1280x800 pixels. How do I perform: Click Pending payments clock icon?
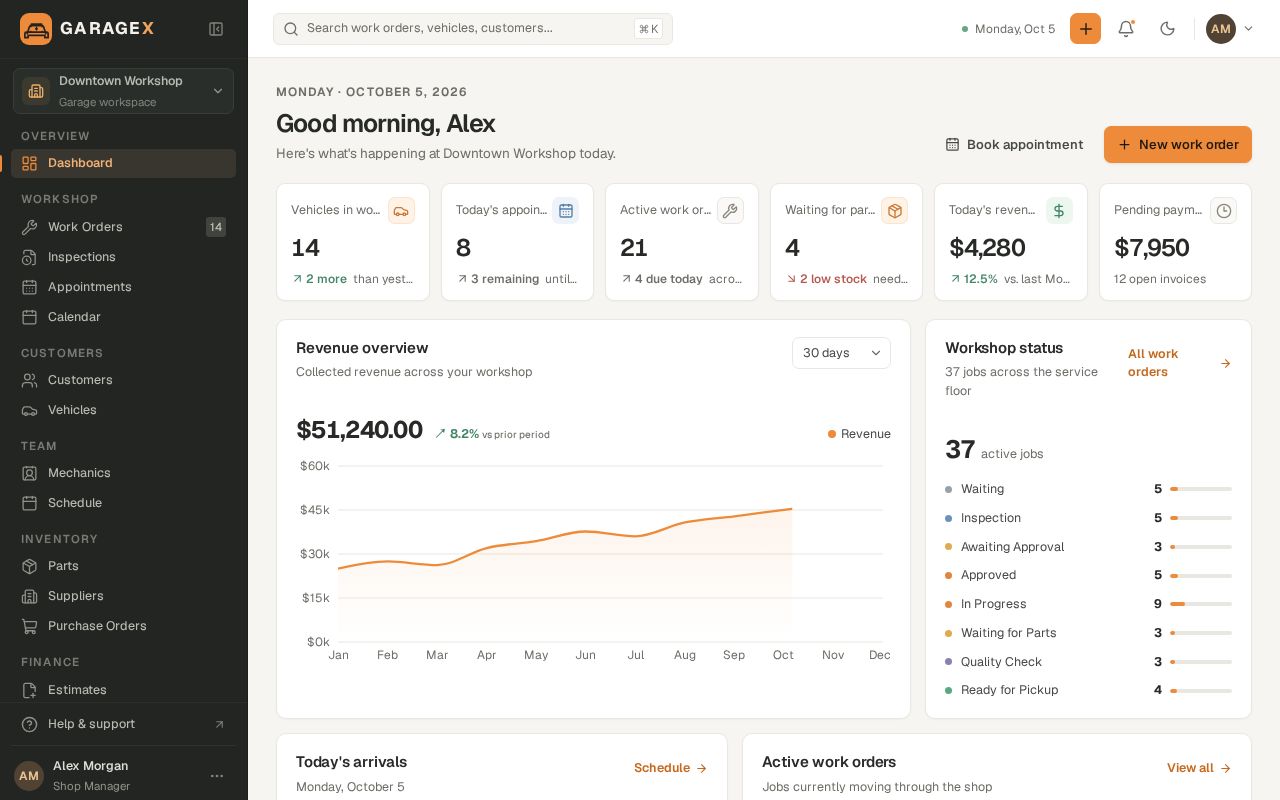(1223, 210)
